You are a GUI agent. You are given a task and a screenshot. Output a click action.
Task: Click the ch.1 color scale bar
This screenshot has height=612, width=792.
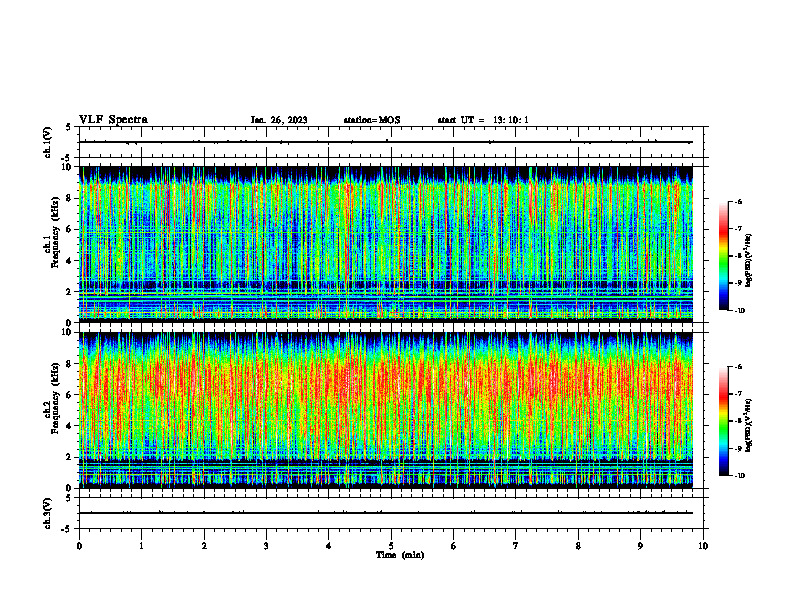723,256
